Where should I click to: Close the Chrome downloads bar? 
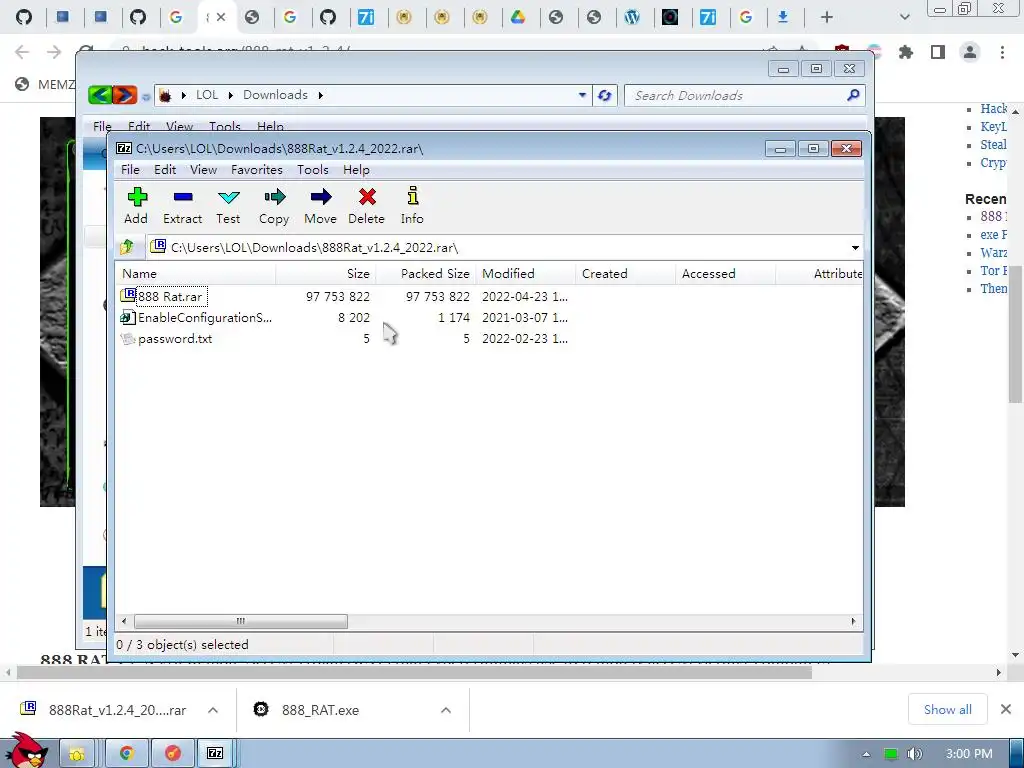coord(1006,709)
